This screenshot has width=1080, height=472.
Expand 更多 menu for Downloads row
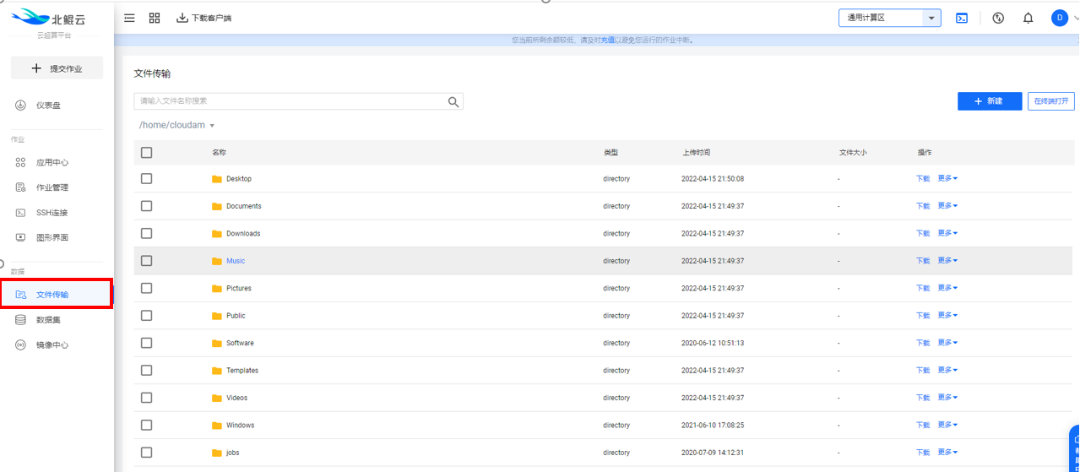tap(948, 234)
